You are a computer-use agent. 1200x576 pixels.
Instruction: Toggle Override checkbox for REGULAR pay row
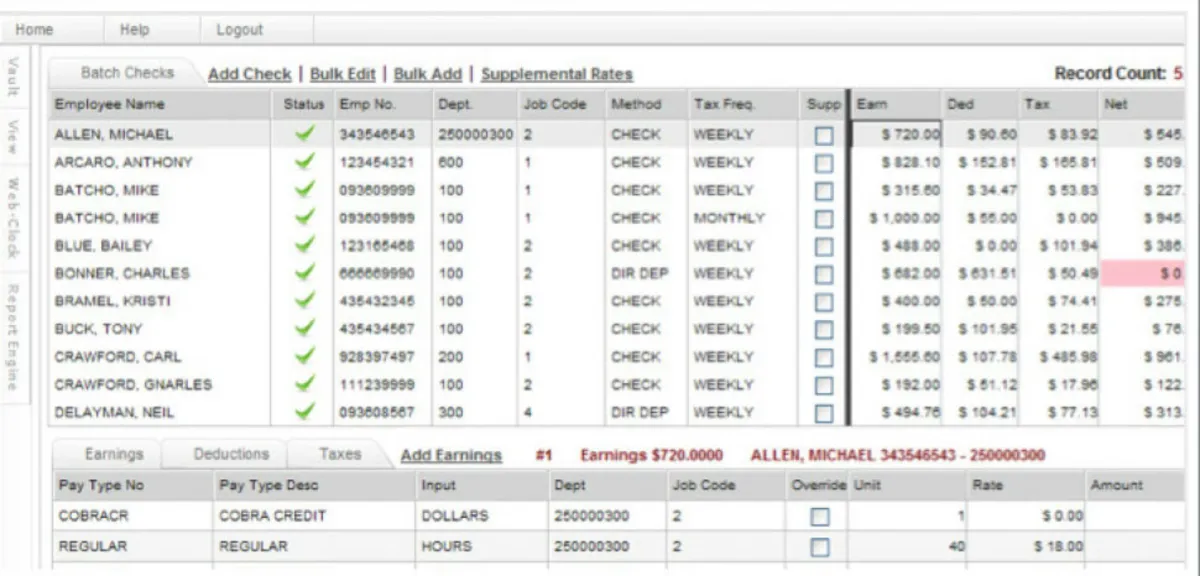[819, 547]
